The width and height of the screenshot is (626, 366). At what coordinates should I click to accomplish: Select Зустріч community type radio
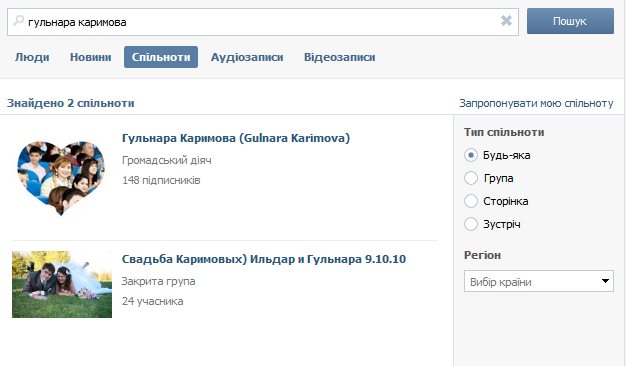click(x=471, y=224)
